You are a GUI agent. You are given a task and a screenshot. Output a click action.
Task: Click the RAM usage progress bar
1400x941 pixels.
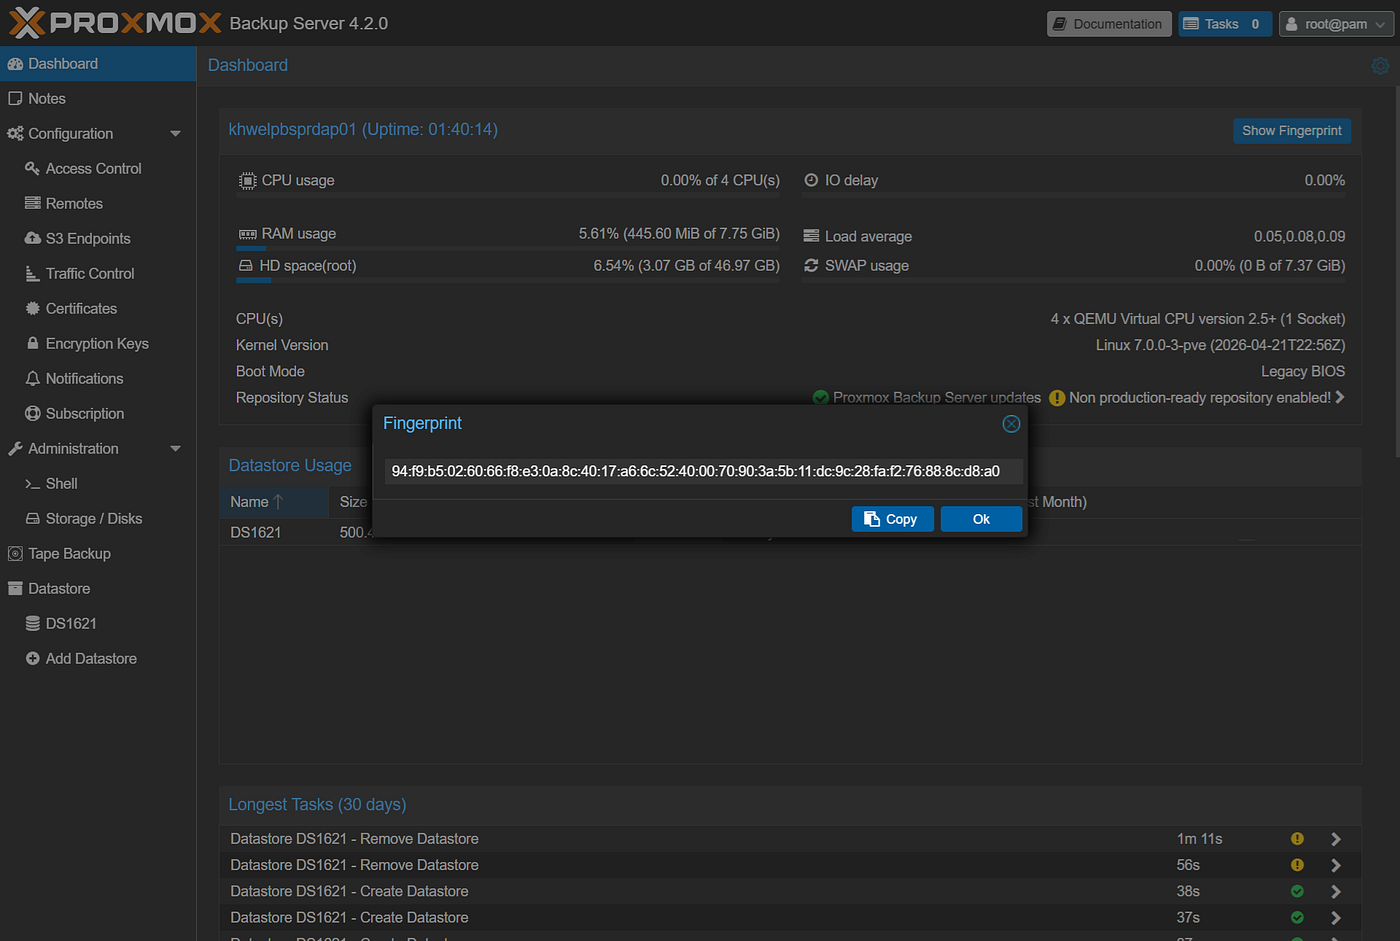508,248
